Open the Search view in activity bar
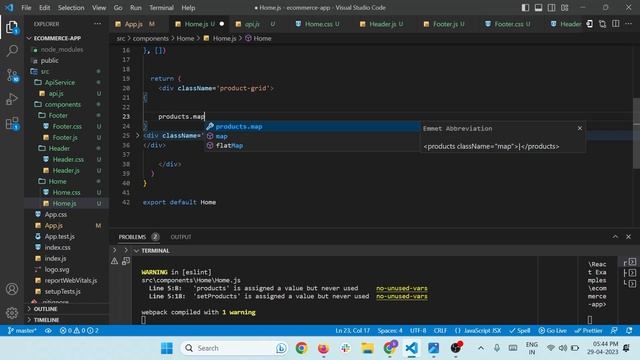The image size is (640, 360). tap(12, 51)
